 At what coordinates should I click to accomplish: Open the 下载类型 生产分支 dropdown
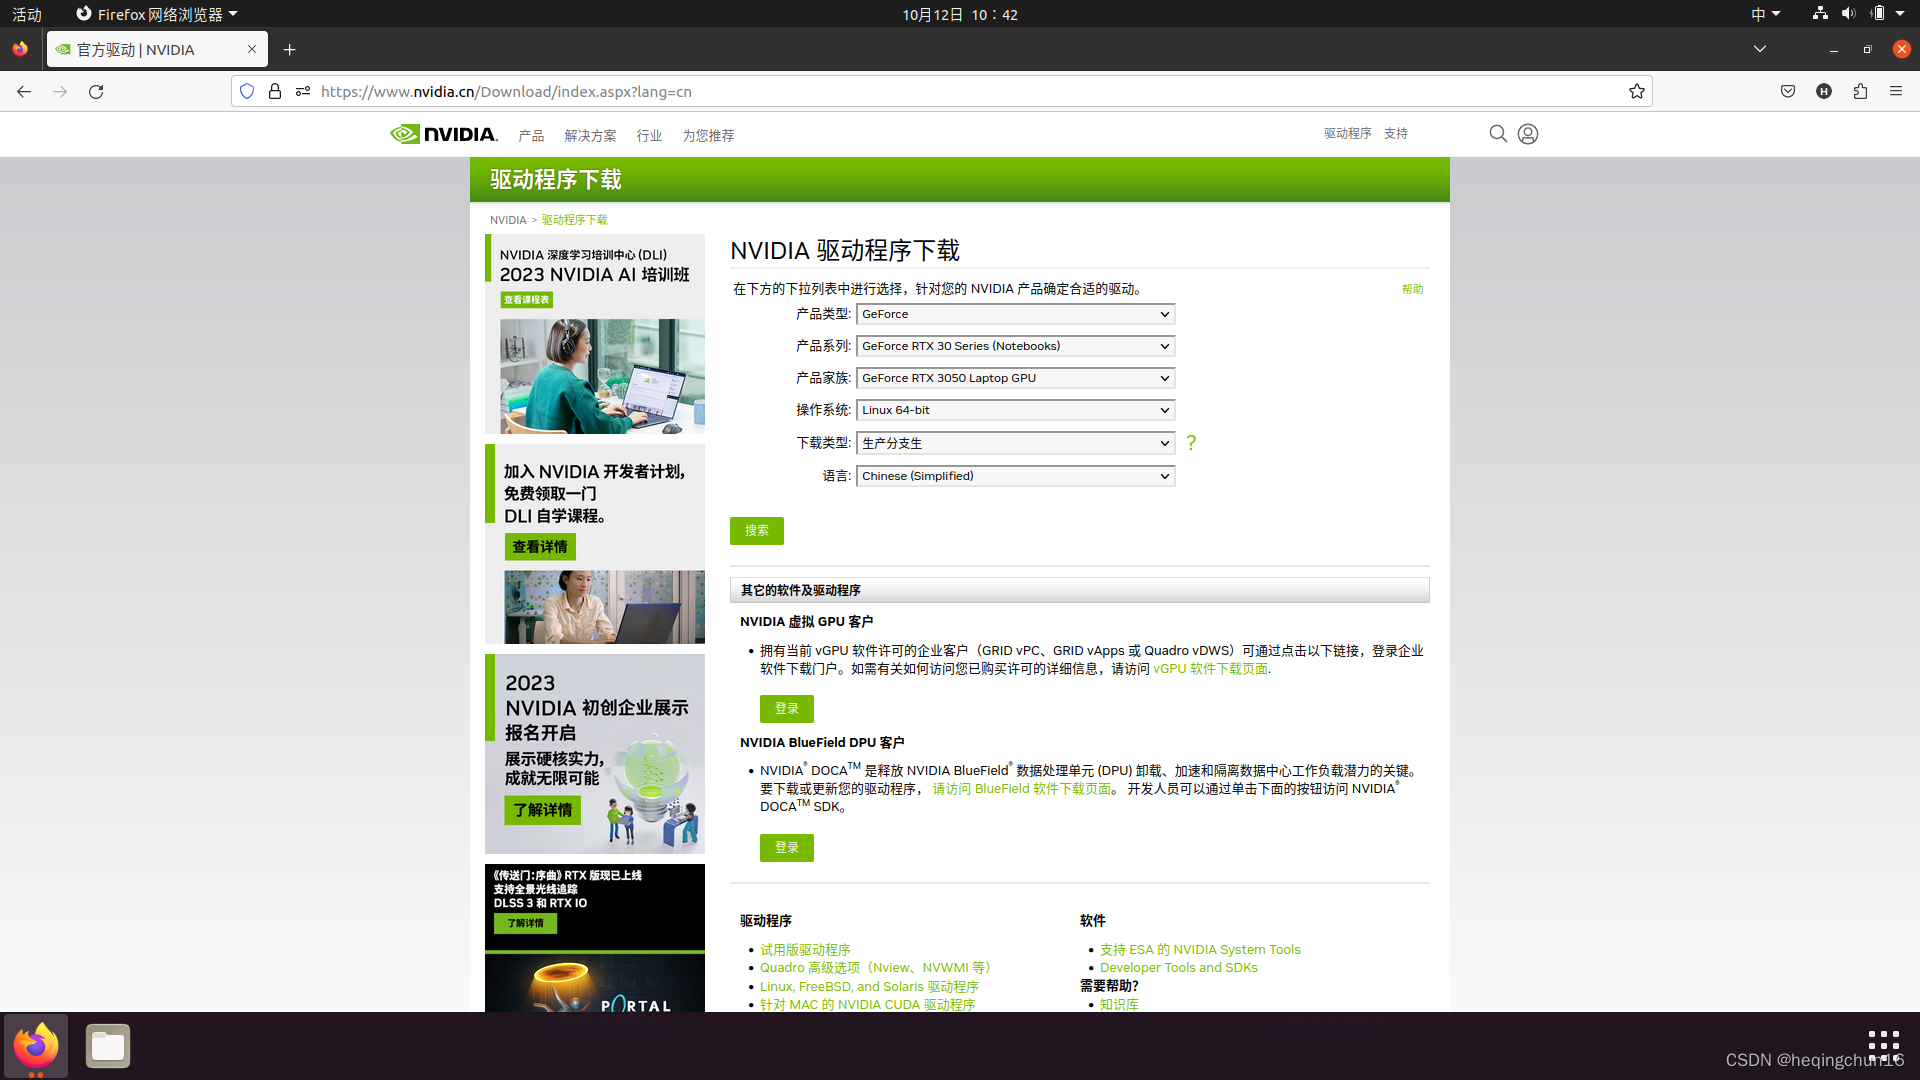[x=1015, y=443]
